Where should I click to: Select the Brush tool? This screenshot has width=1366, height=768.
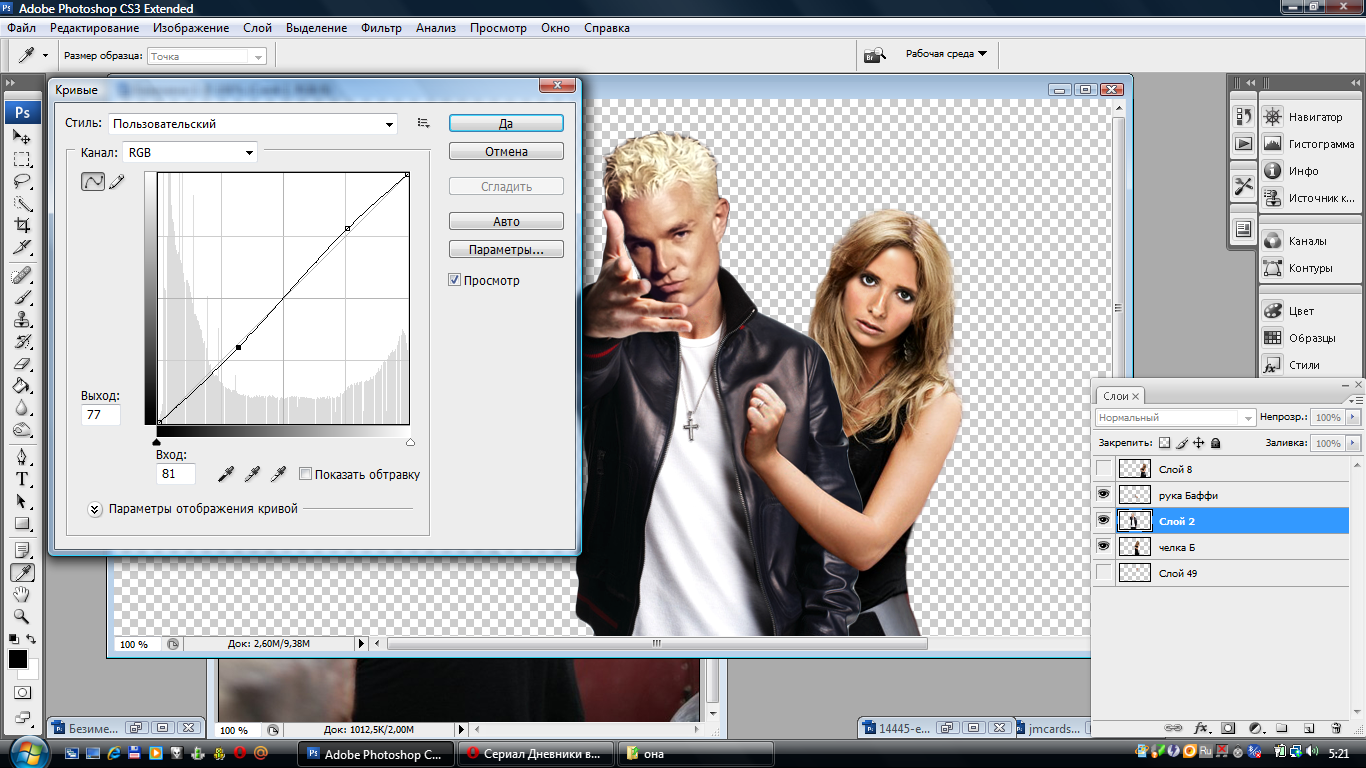tap(22, 297)
